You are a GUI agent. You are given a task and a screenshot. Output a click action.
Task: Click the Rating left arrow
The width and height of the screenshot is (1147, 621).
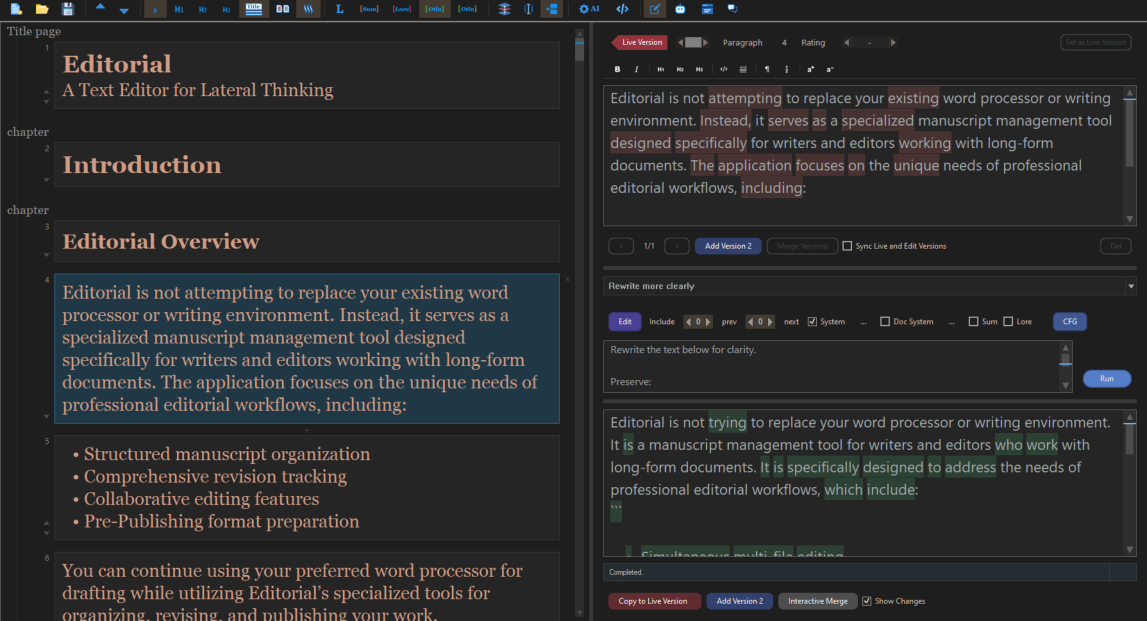coord(846,42)
